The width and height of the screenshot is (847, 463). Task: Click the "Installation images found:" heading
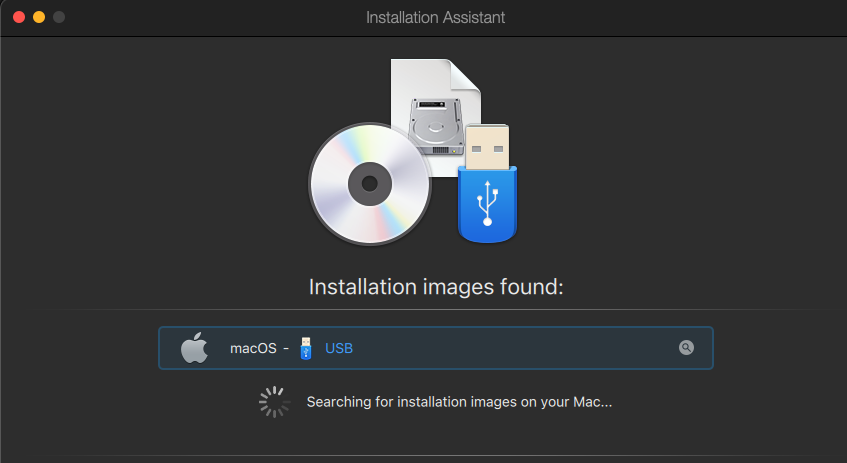pos(436,288)
